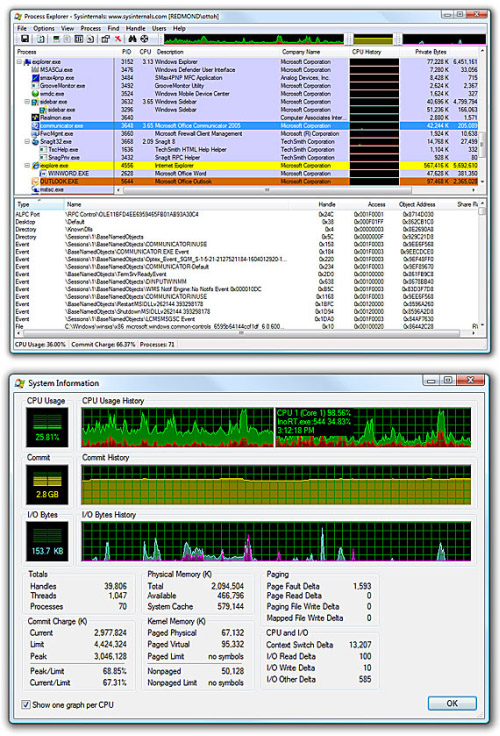500x736 pixels.
Task: Click OK in System Information window
Action: pyautogui.click(x=452, y=703)
